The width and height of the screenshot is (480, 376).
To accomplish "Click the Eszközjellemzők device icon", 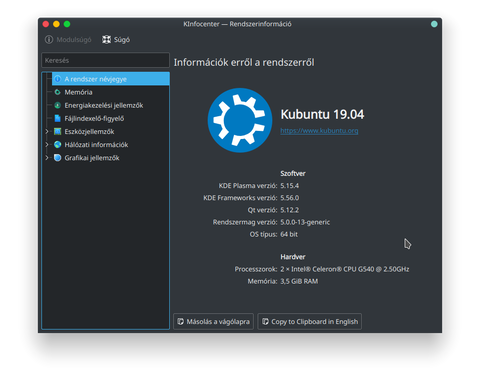I will click(58, 131).
